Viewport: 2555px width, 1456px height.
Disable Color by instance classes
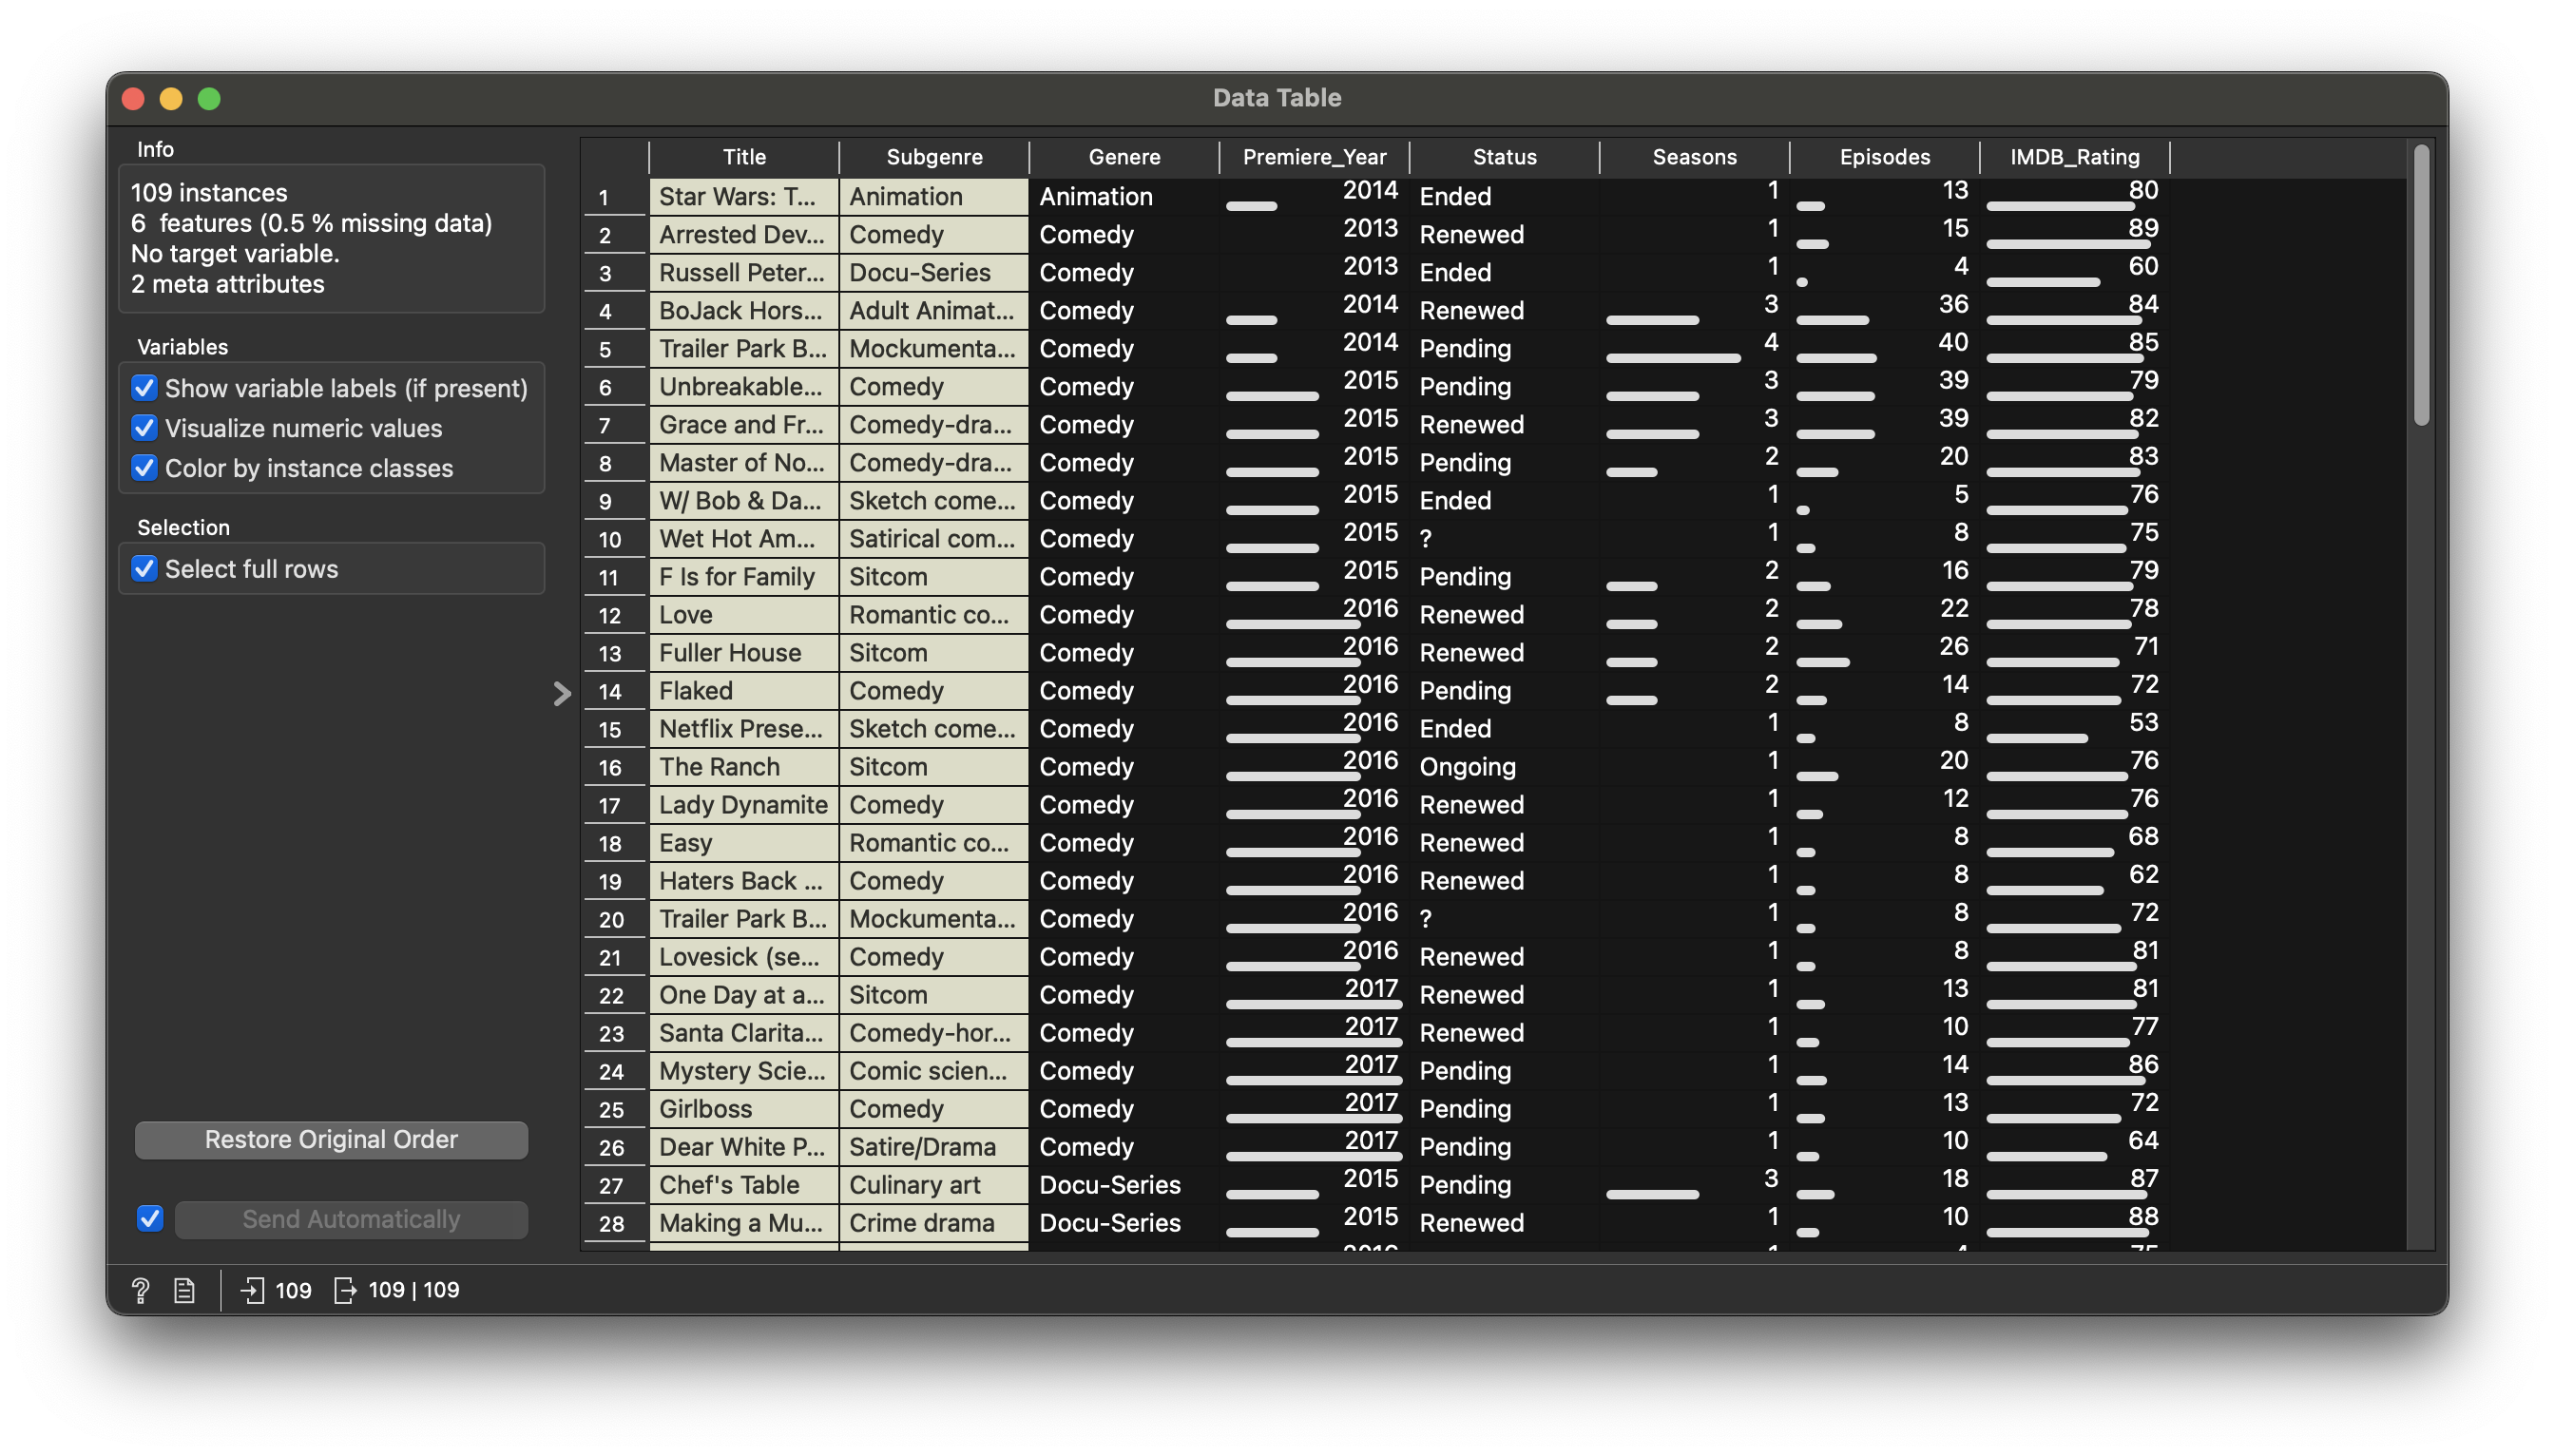pos(145,468)
